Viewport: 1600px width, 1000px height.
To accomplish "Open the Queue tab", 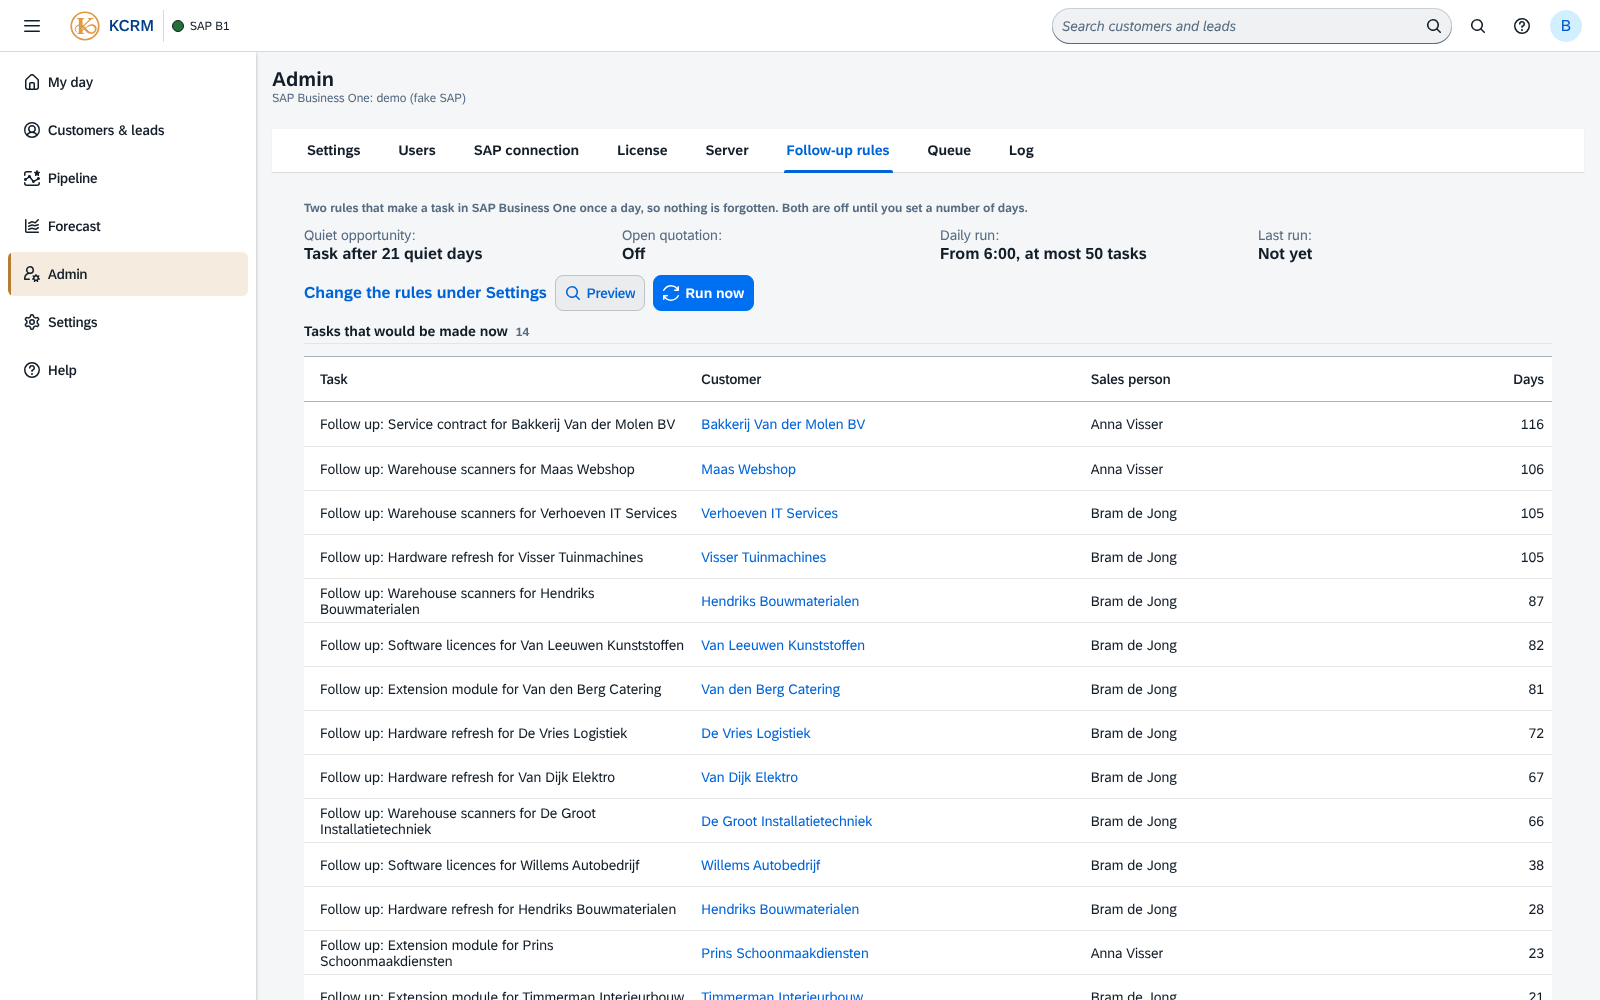I will [949, 150].
